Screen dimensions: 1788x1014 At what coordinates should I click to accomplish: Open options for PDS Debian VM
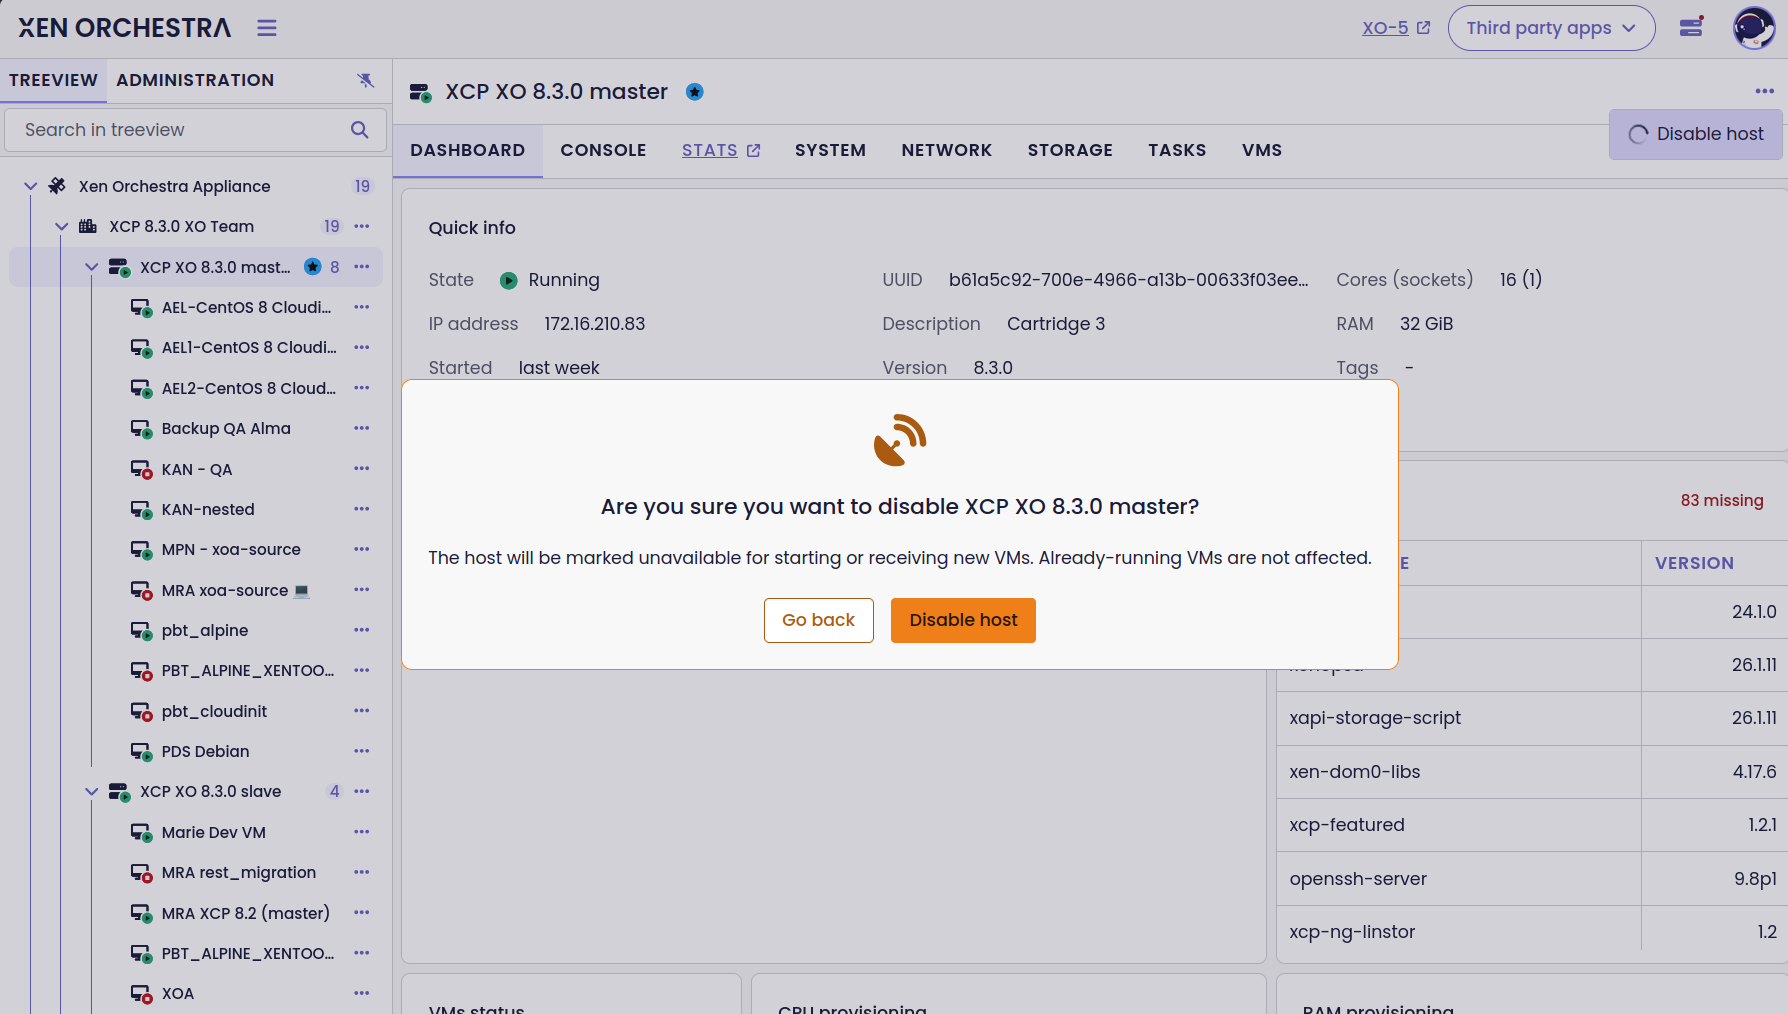tap(362, 751)
